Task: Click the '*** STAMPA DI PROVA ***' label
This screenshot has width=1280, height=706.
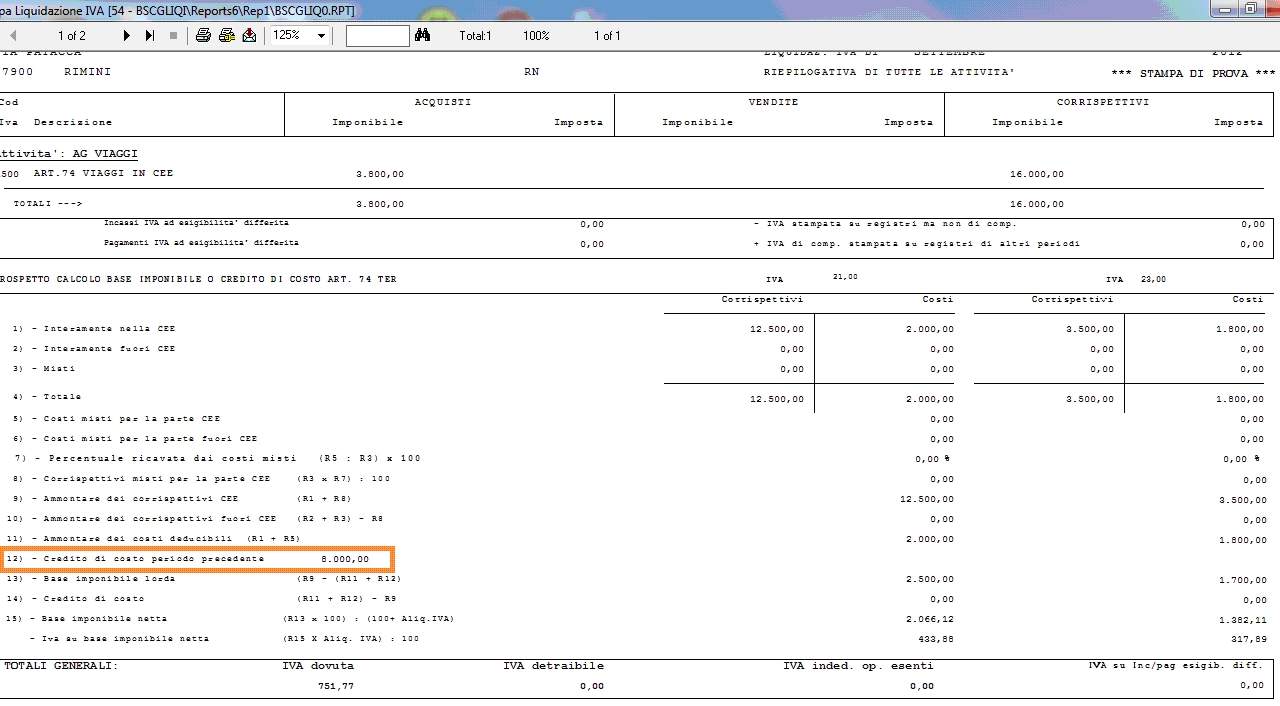Action: [x=1193, y=74]
